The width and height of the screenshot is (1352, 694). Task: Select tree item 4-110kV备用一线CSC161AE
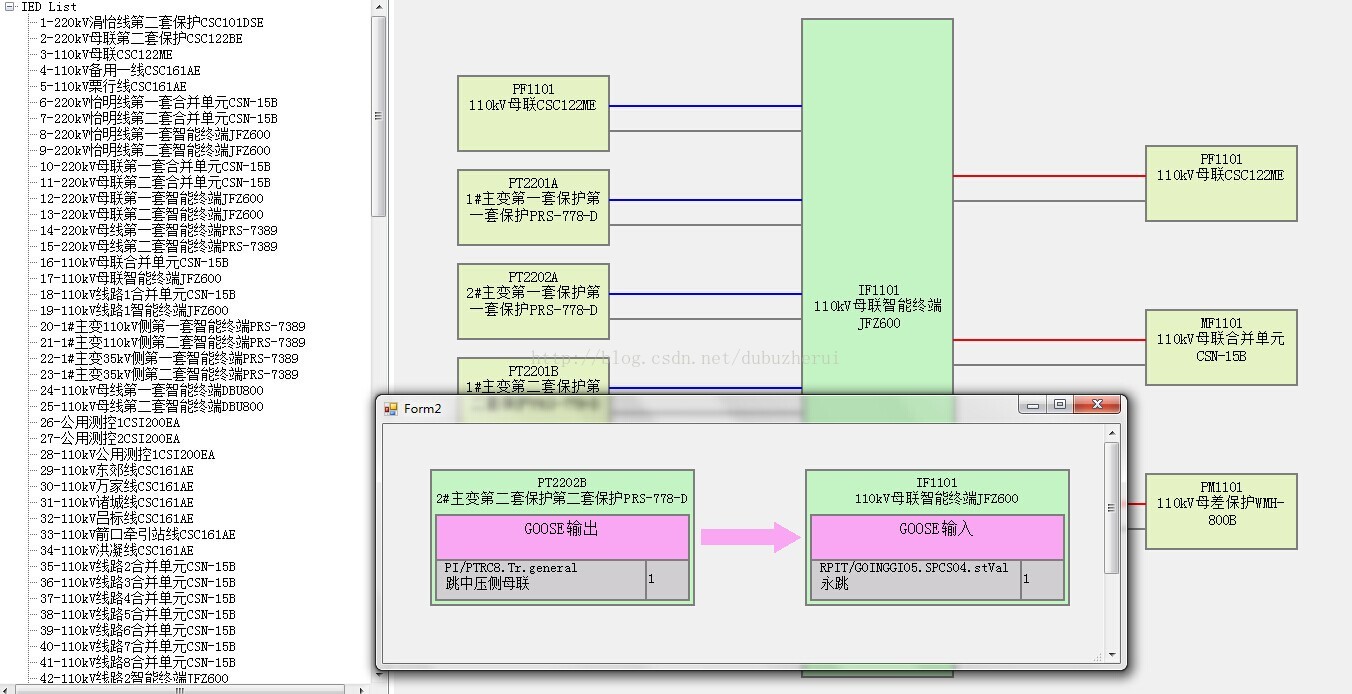[x=120, y=70]
